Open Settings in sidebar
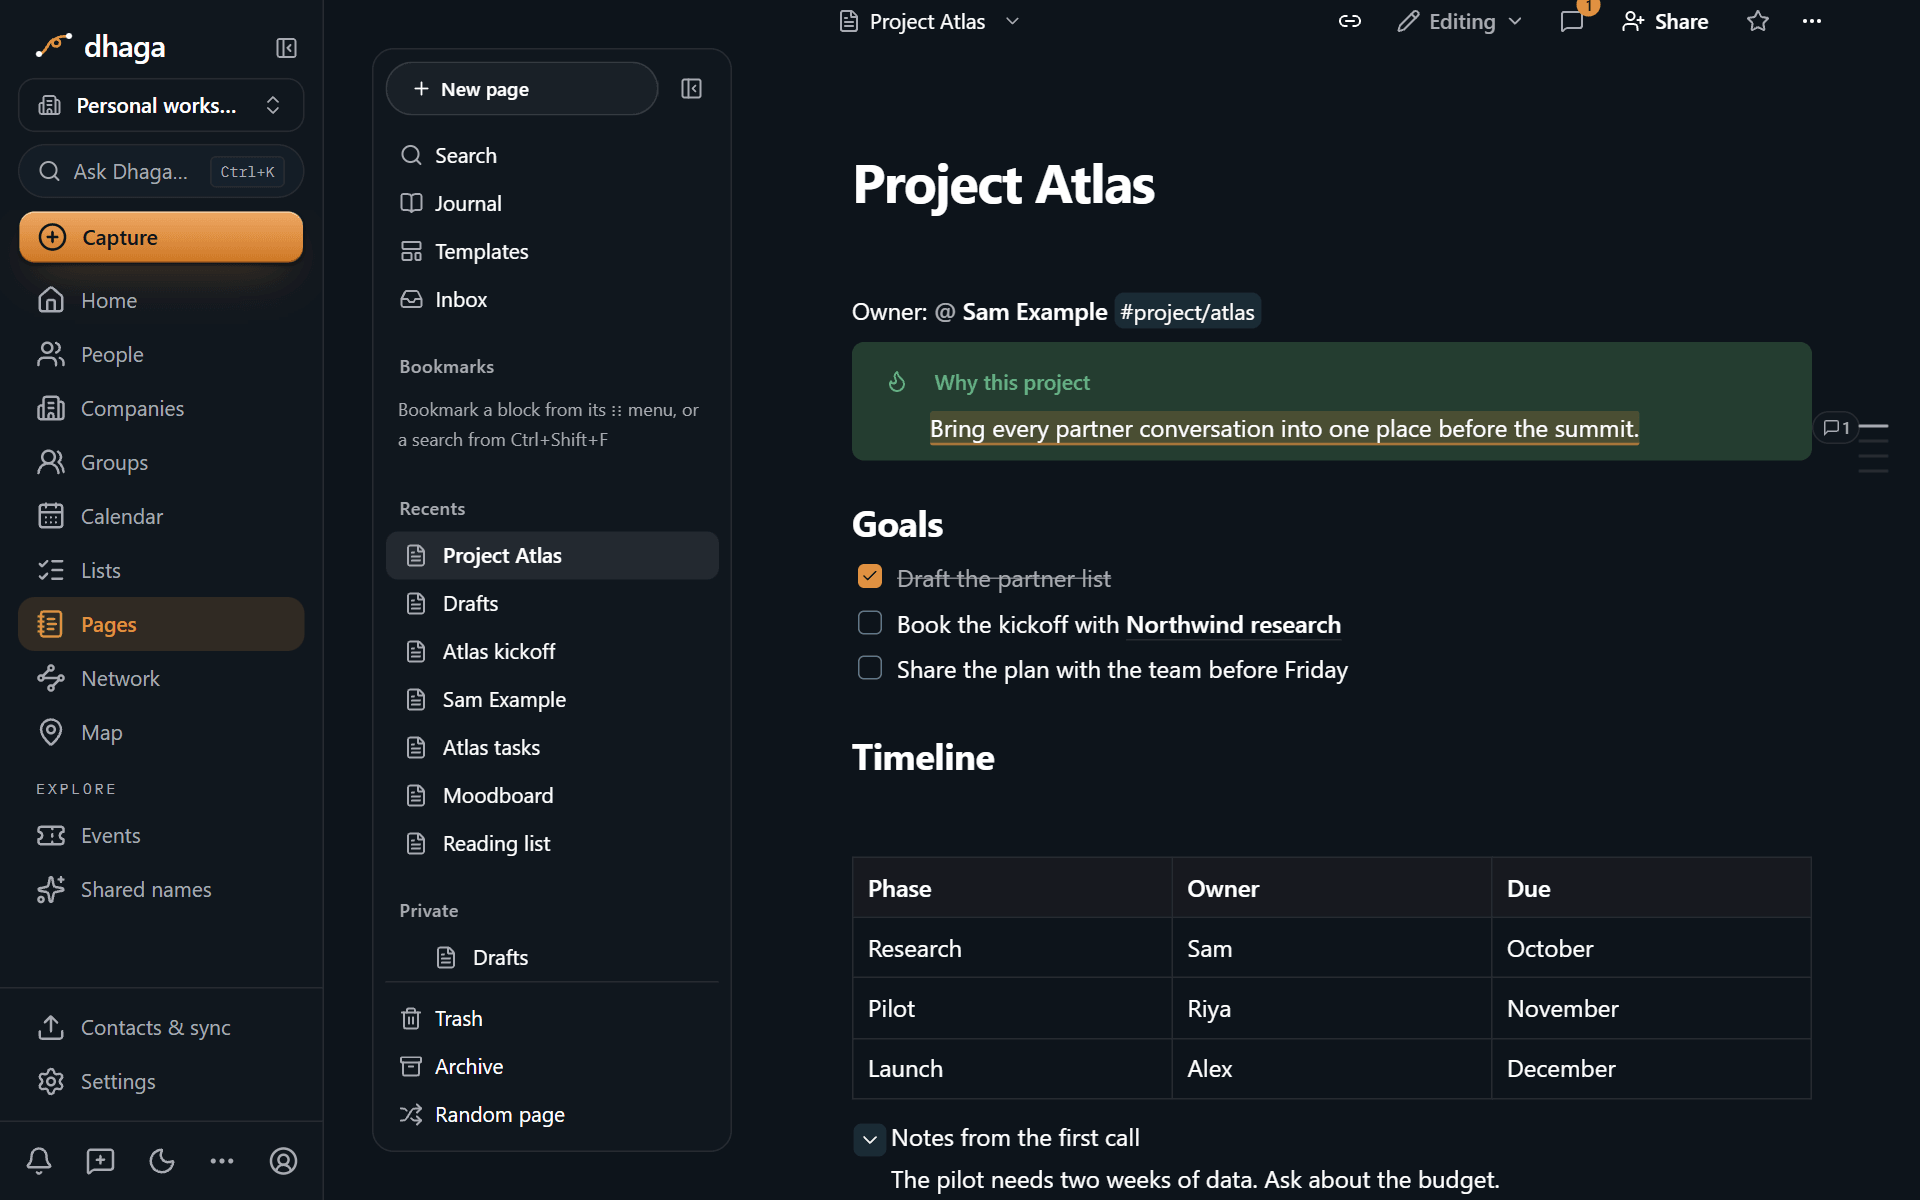The width and height of the screenshot is (1920, 1200). click(x=161, y=1082)
